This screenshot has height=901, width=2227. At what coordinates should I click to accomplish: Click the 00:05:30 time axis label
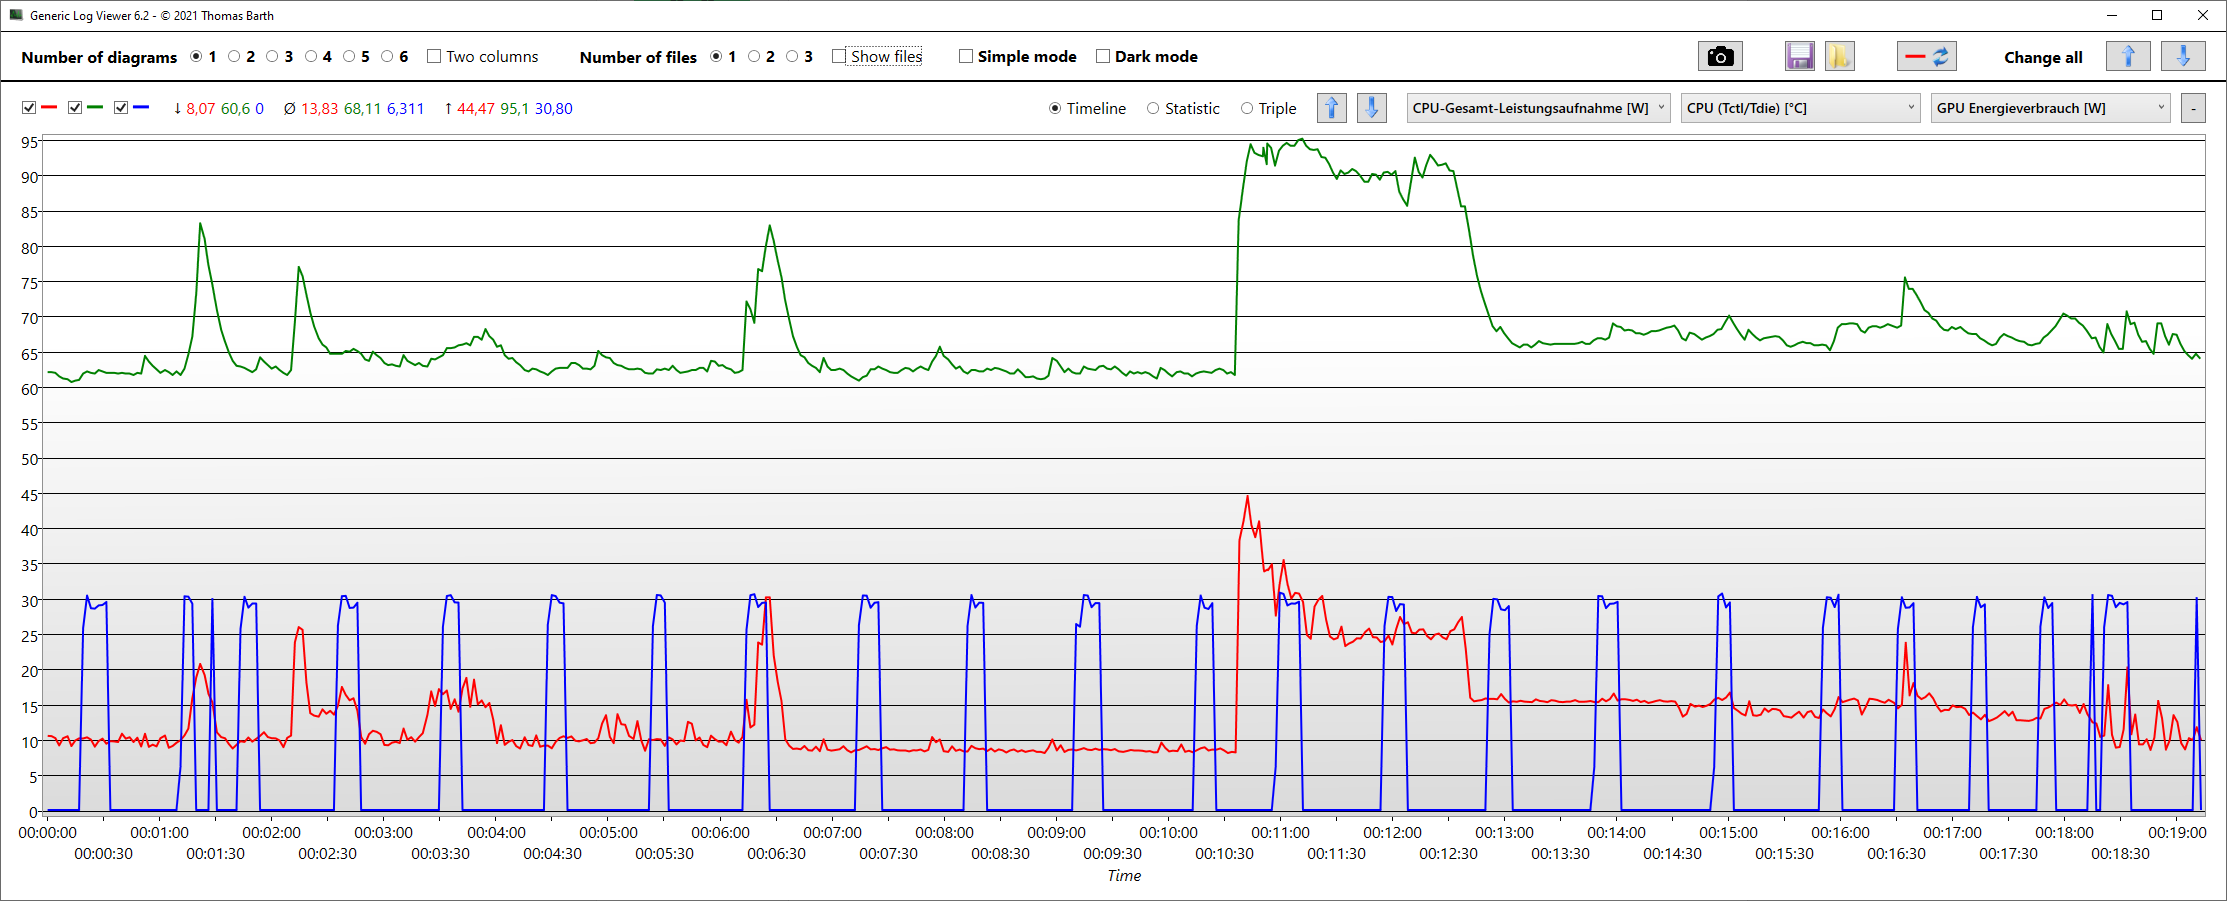tap(664, 853)
